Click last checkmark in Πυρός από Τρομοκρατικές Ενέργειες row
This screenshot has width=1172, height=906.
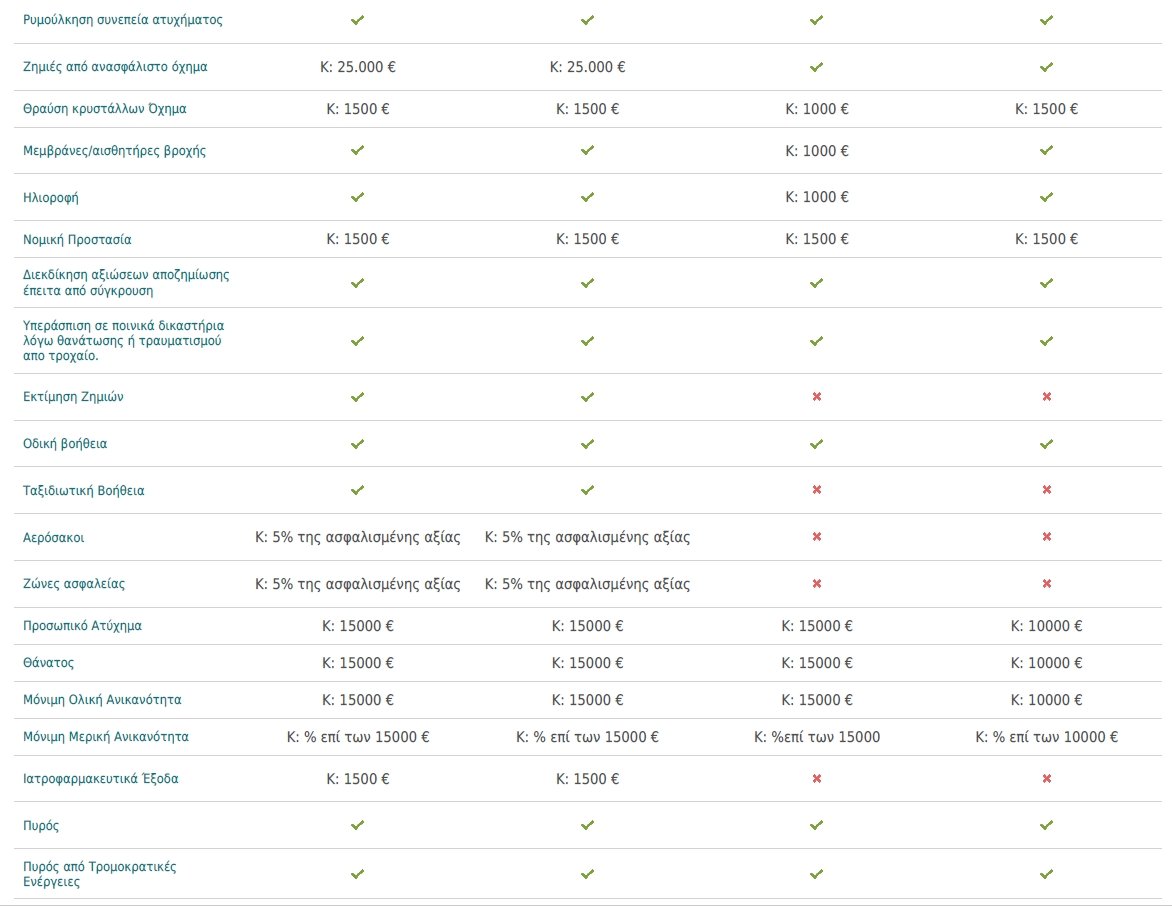pyautogui.click(x=1046, y=874)
